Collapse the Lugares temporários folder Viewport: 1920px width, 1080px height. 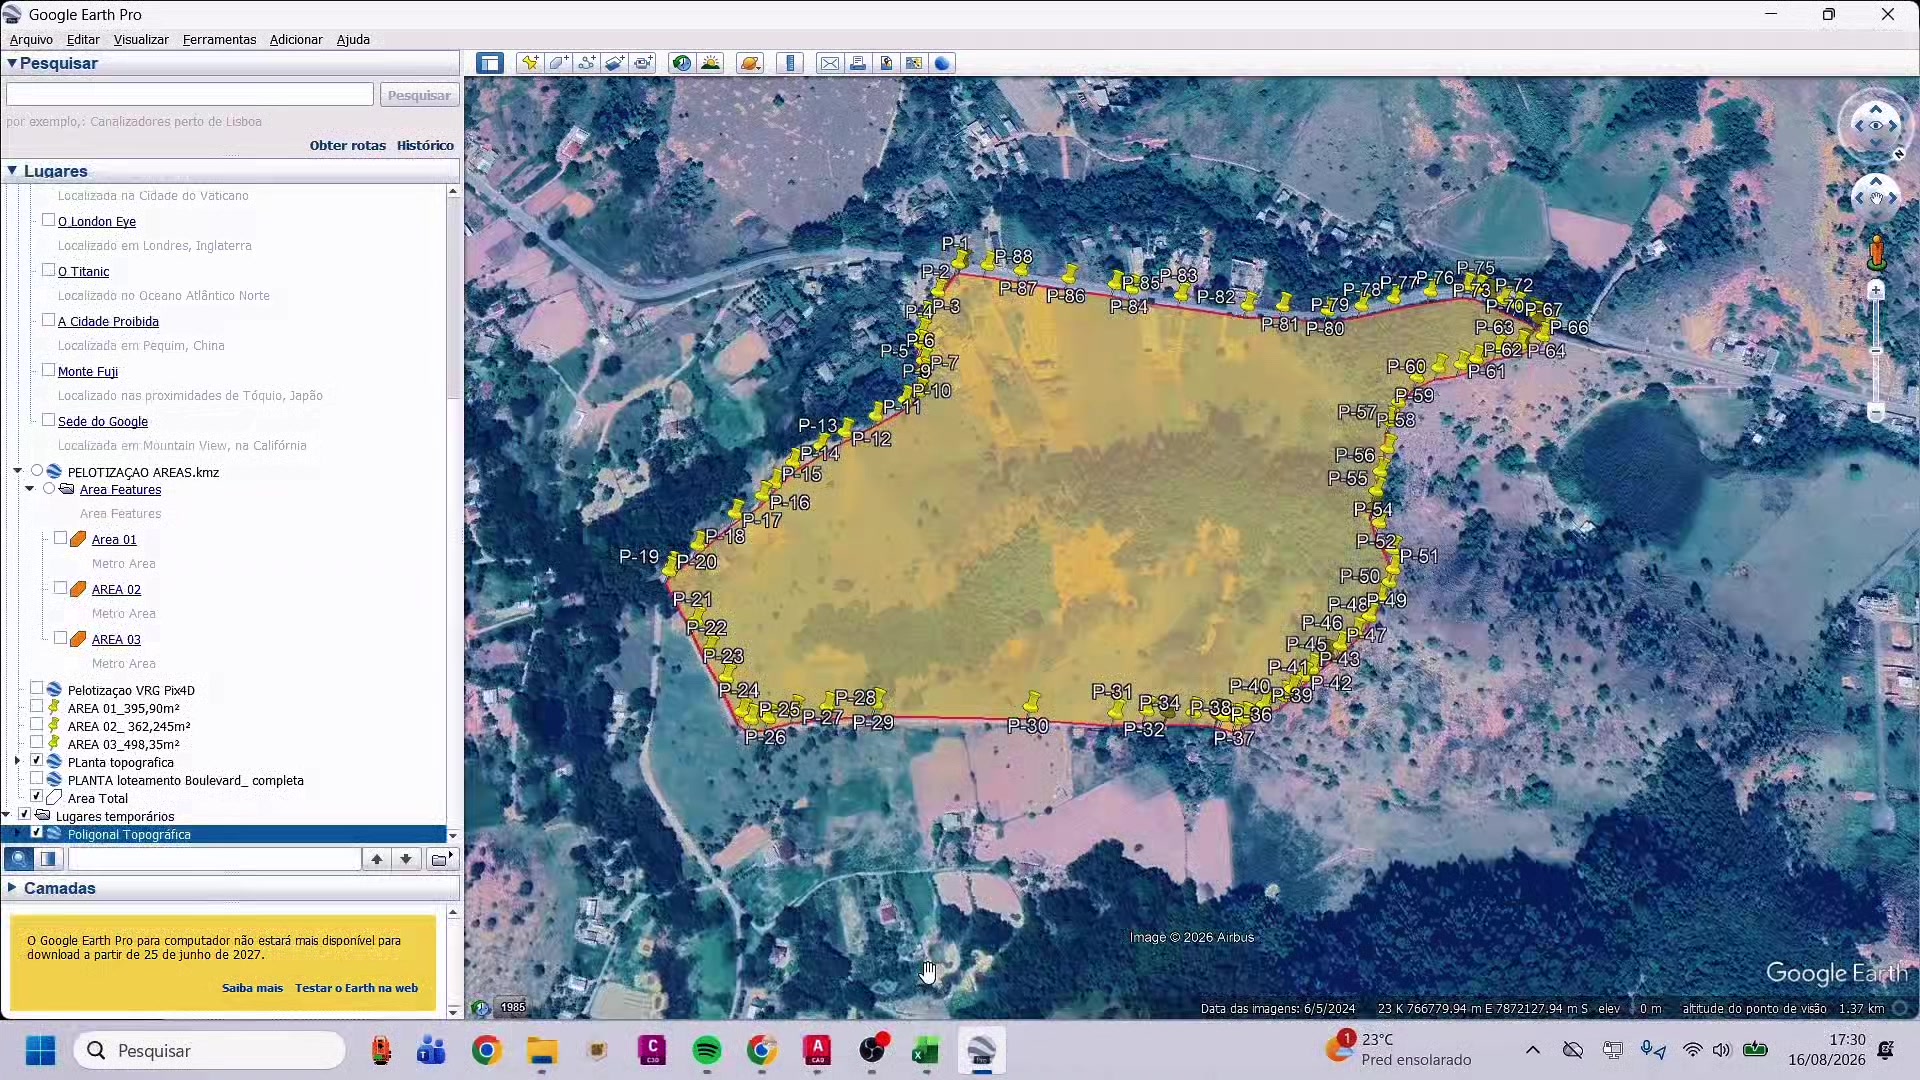[x=7, y=816]
